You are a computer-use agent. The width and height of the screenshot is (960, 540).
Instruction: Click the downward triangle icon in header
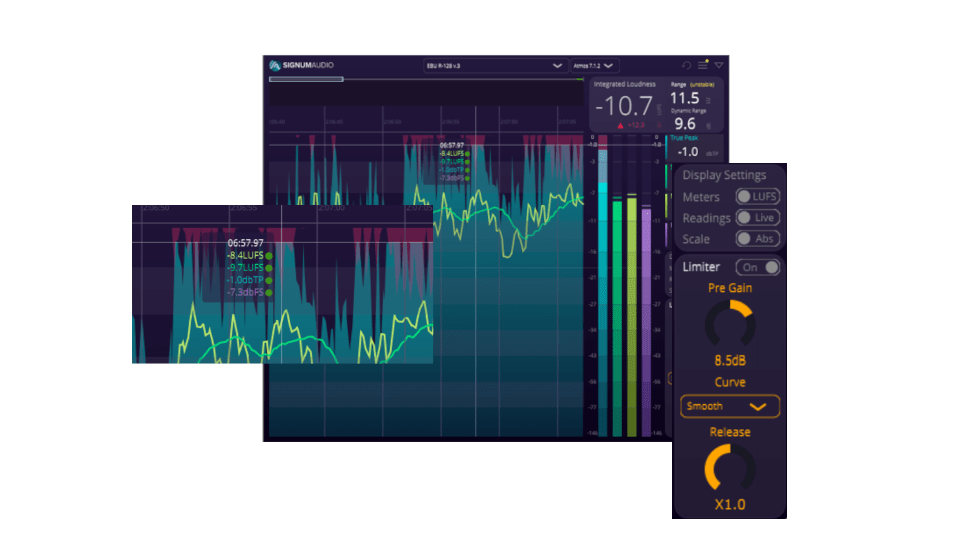(x=719, y=65)
